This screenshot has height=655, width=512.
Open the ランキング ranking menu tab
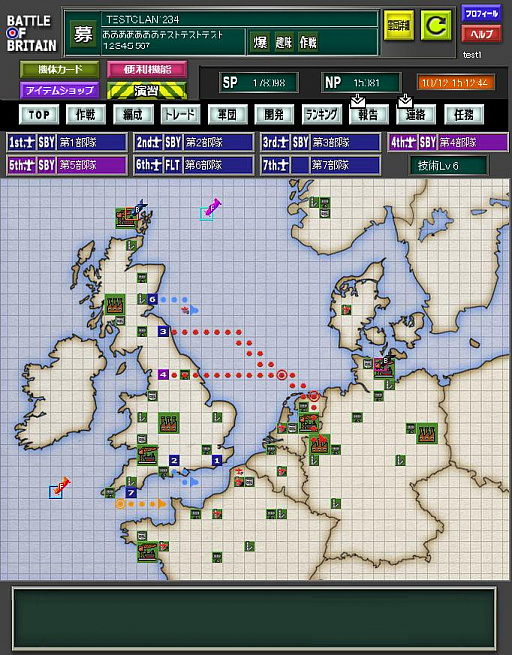322,114
